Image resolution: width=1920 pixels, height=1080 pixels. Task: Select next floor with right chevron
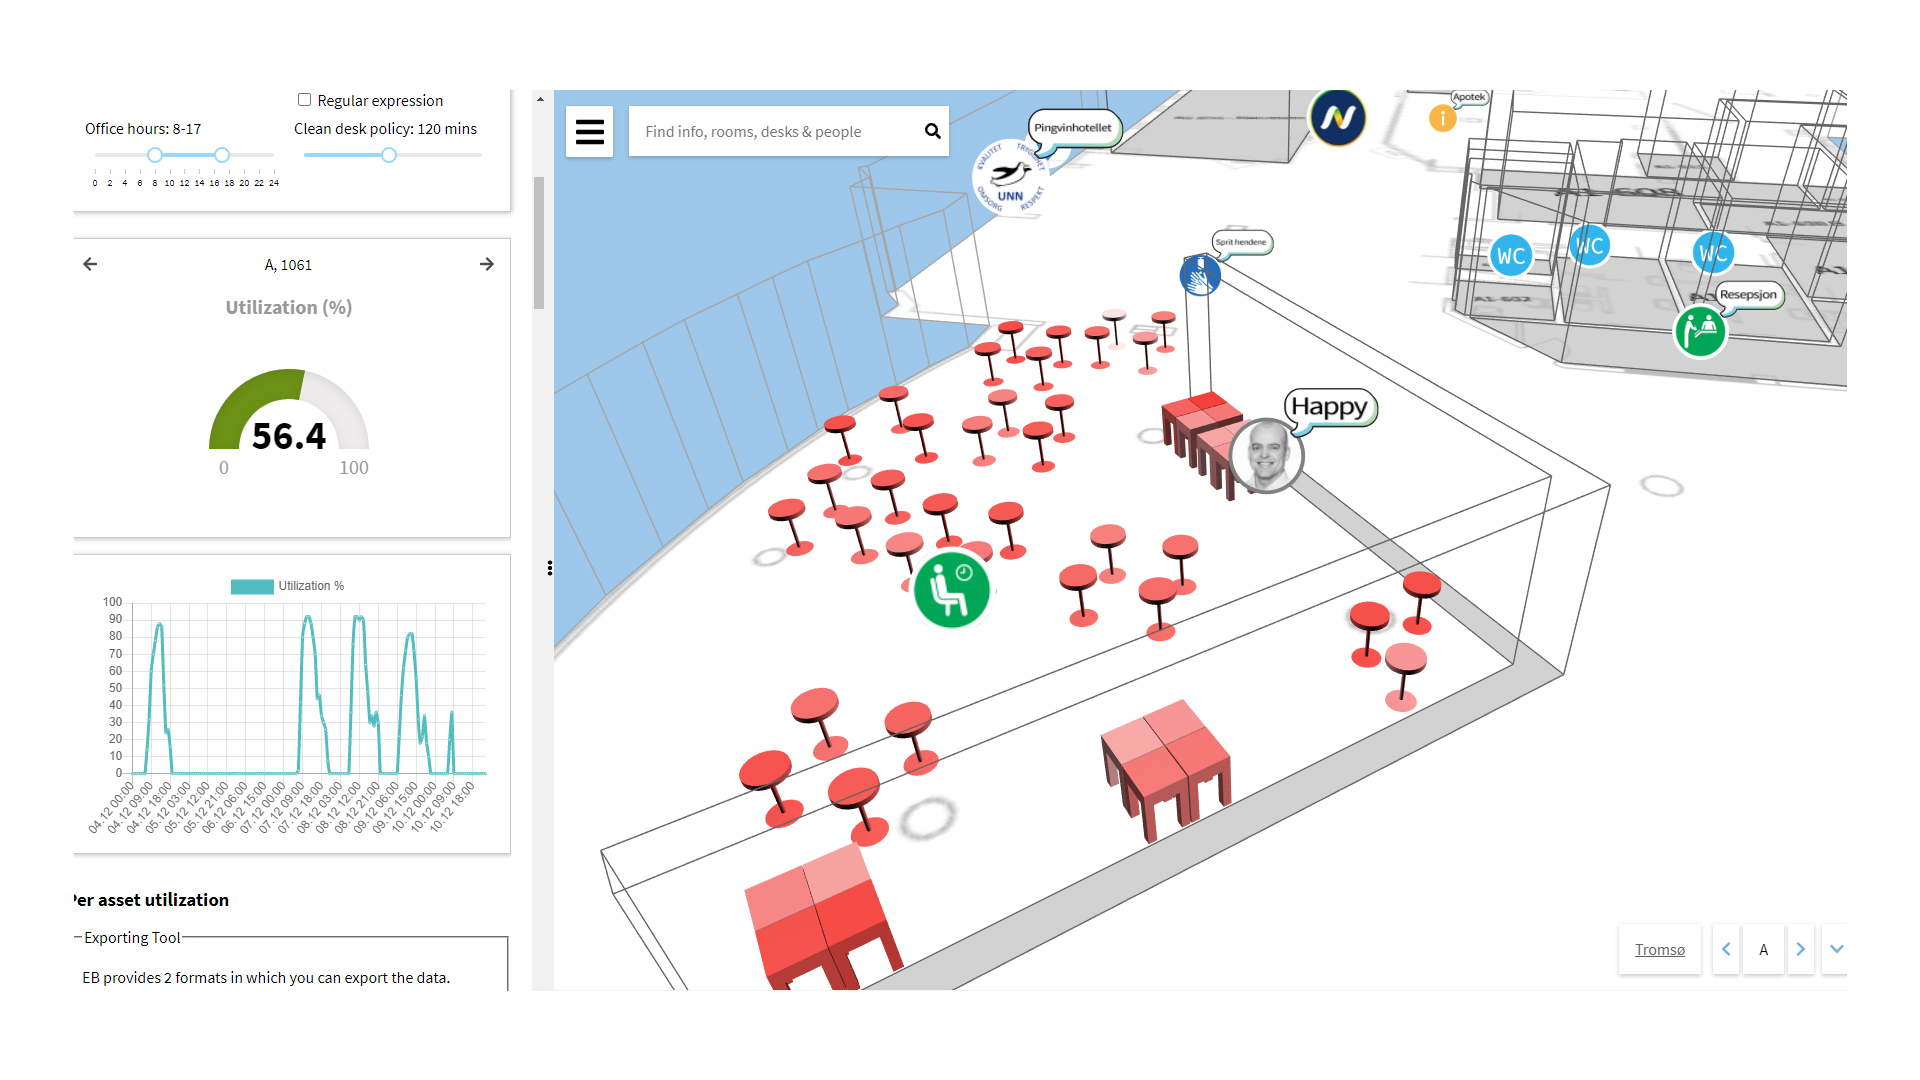pos(1800,949)
